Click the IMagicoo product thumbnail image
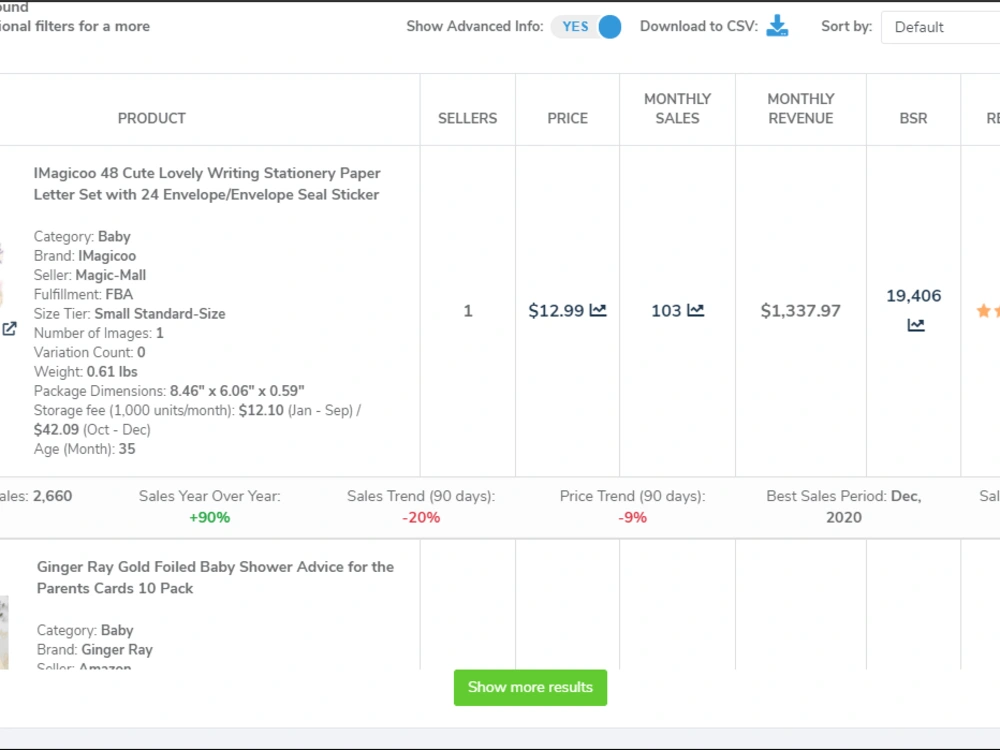 1,274
